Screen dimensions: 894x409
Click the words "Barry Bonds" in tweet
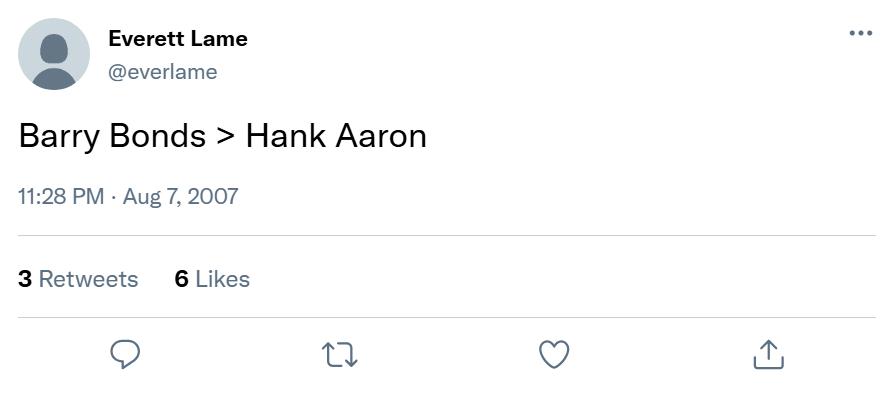[112, 136]
